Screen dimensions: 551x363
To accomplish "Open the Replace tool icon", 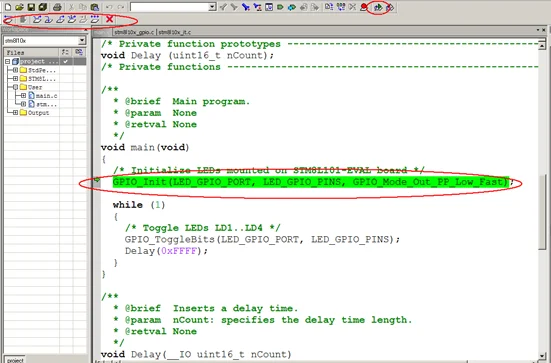I will 257,7.
